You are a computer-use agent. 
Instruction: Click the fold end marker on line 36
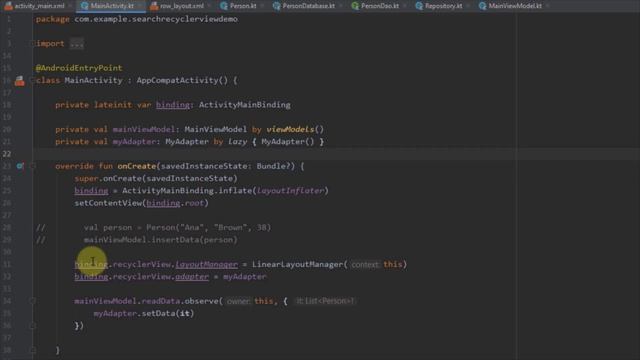pos(33,325)
